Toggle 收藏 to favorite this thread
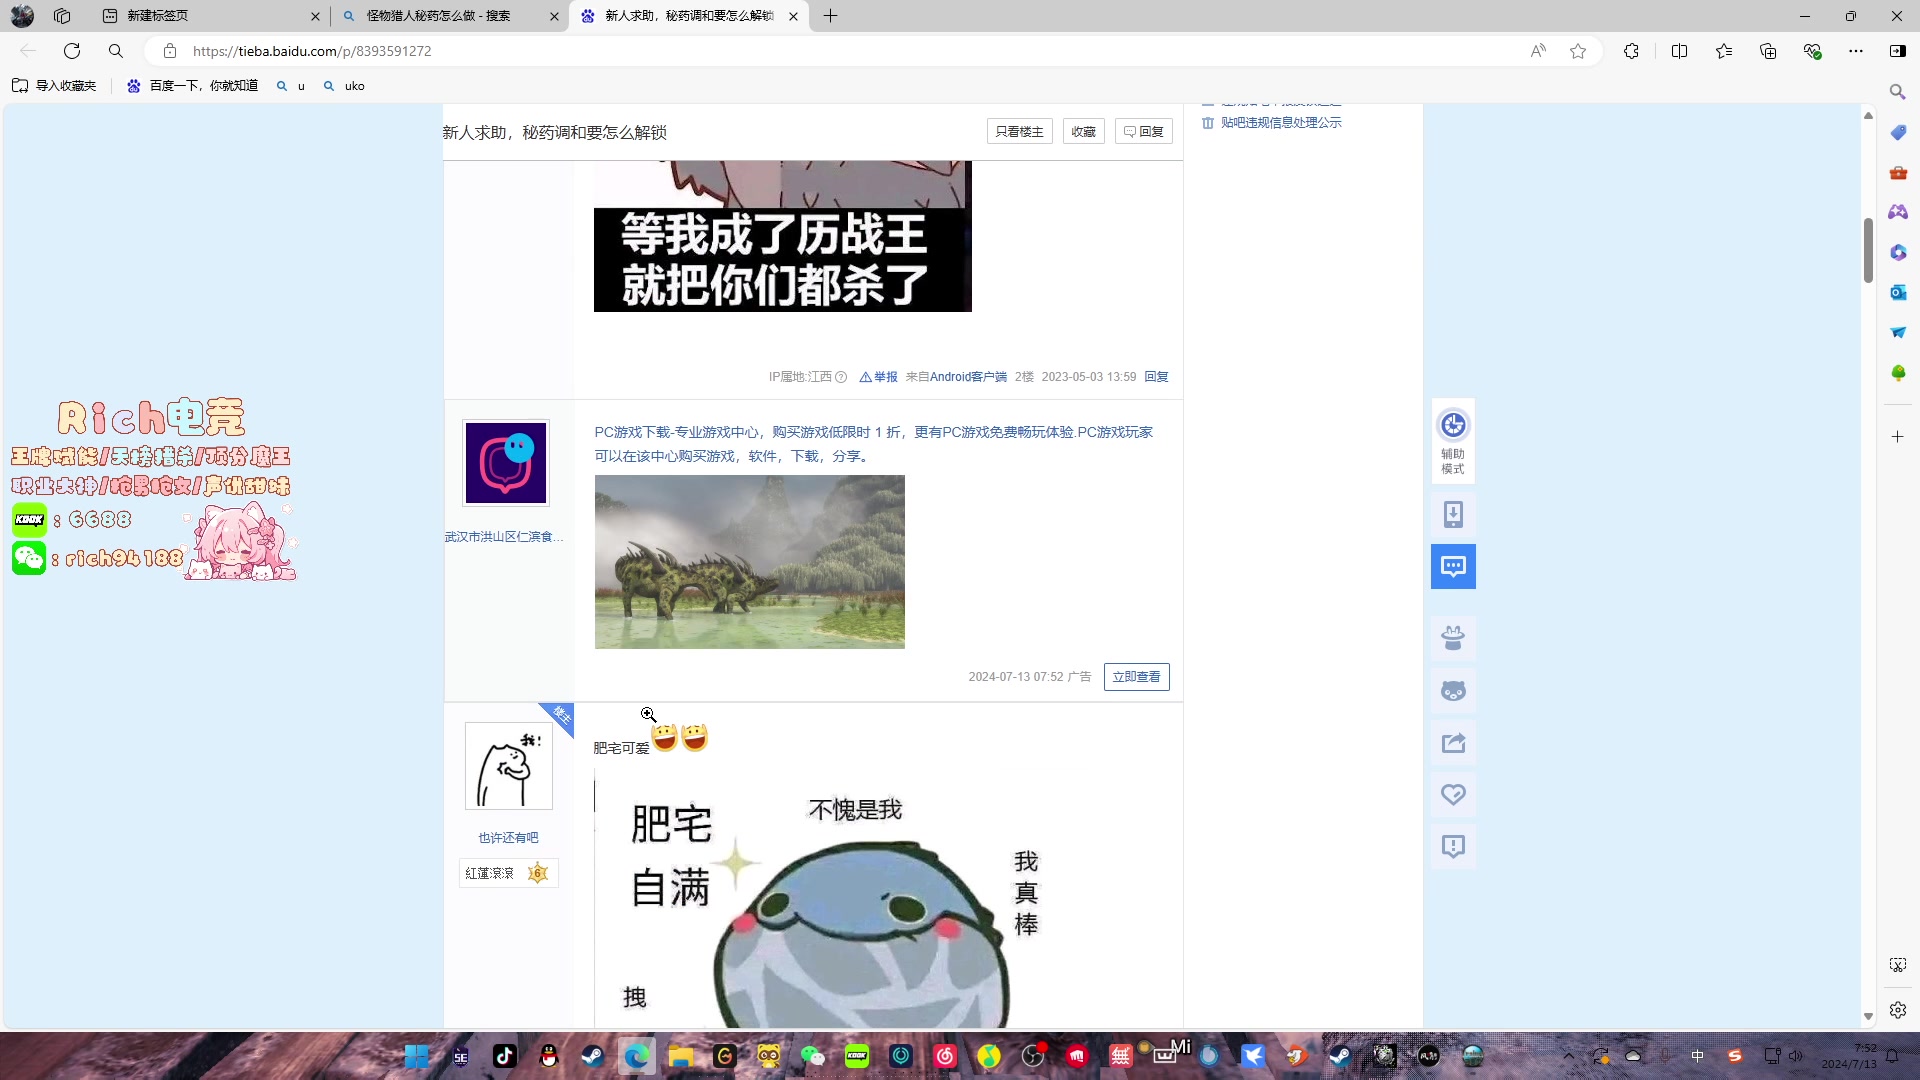Screen dimensions: 1920x1080 pyautogui.click(x=1082, y=131)
